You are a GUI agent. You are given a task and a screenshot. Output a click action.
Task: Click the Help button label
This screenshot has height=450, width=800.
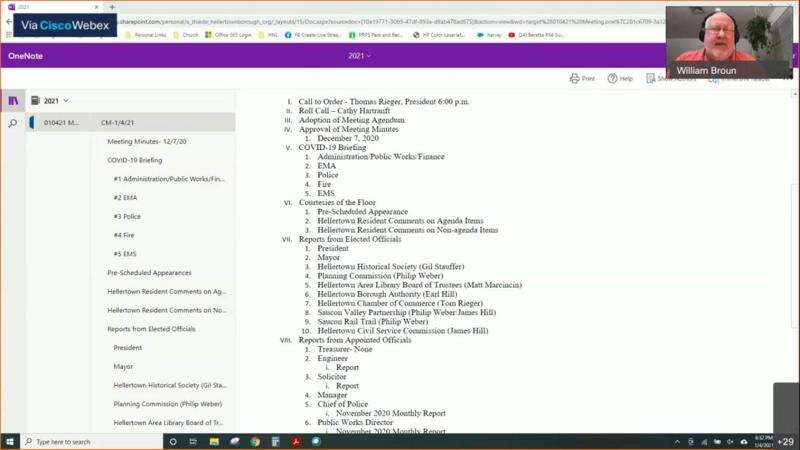click(x=626, y=79)
